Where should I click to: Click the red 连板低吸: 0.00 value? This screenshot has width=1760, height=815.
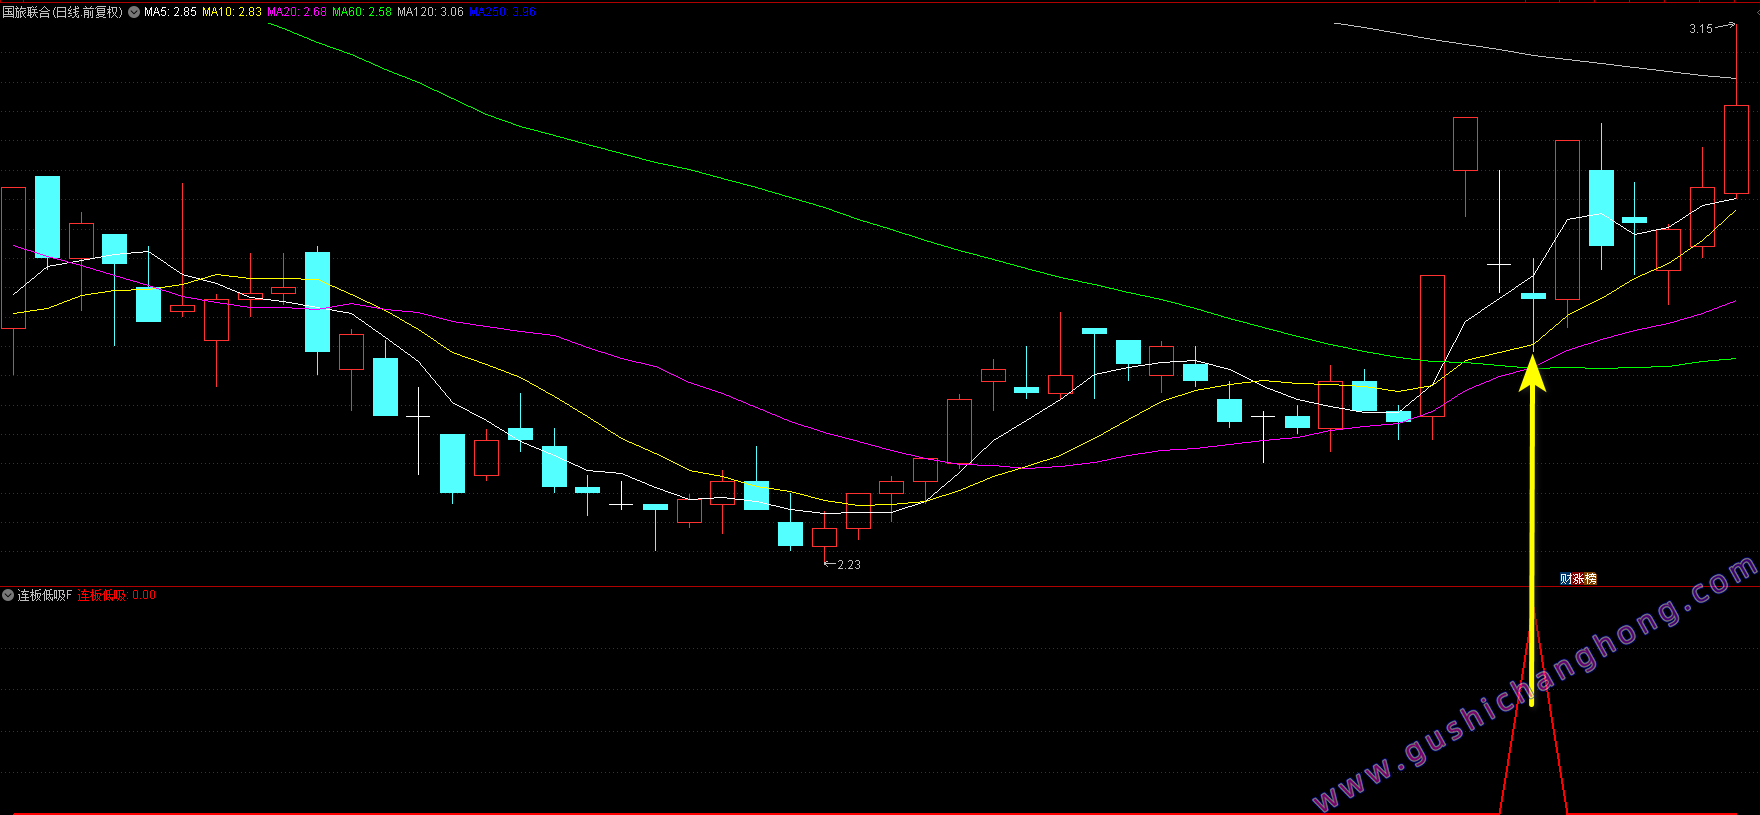coord(117,595)
